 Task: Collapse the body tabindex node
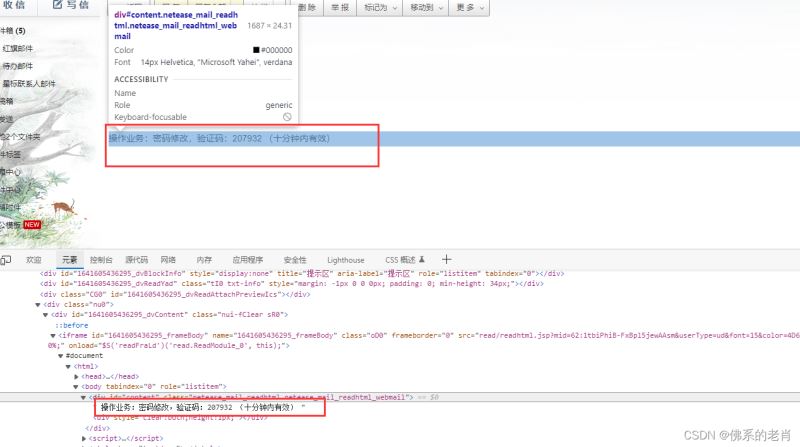(x=76, y=387)
